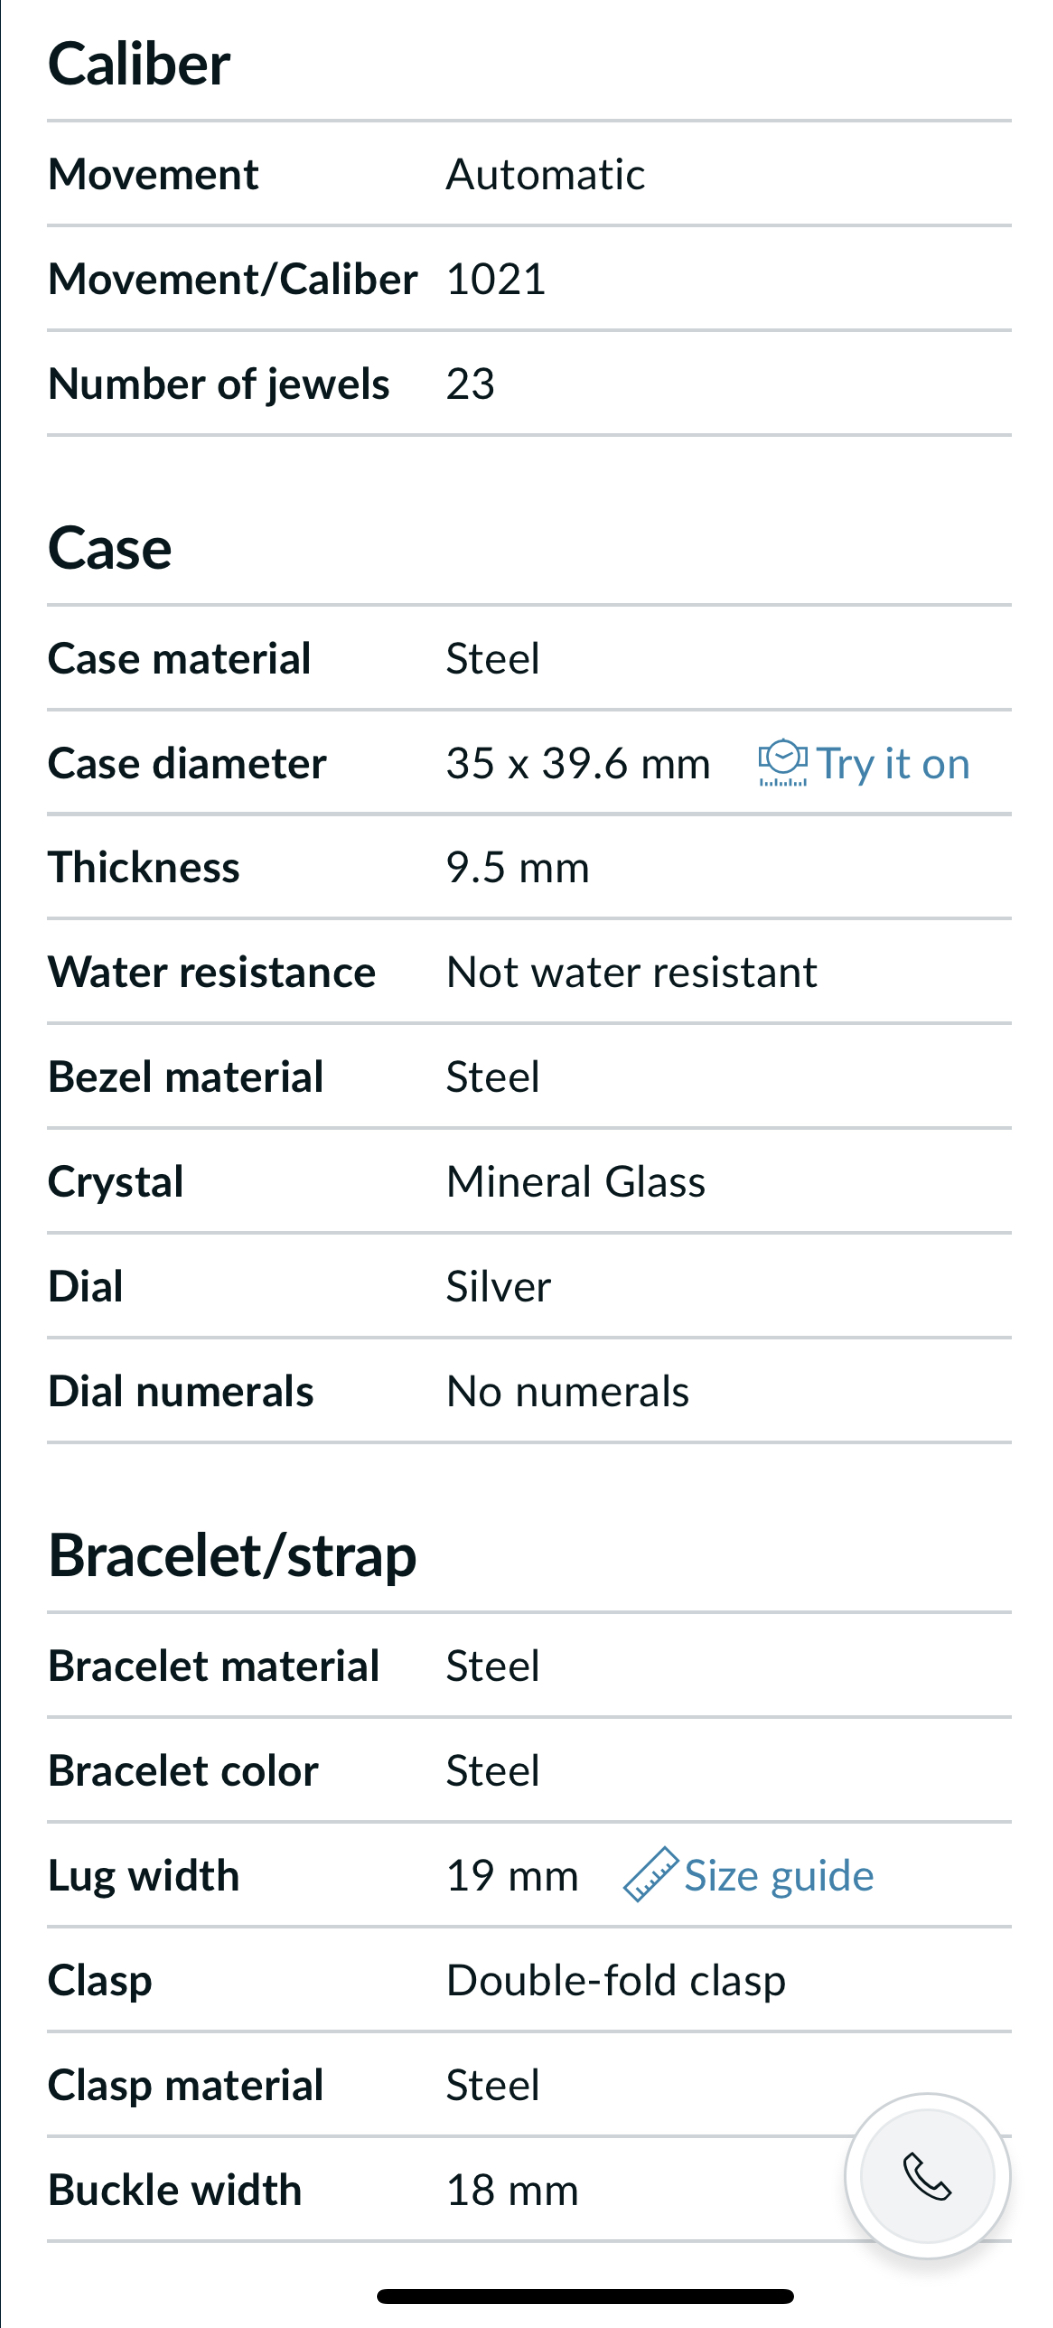Select the Not water resistant text
This screenshot has height=2328, width=1053.
point(631,973)
